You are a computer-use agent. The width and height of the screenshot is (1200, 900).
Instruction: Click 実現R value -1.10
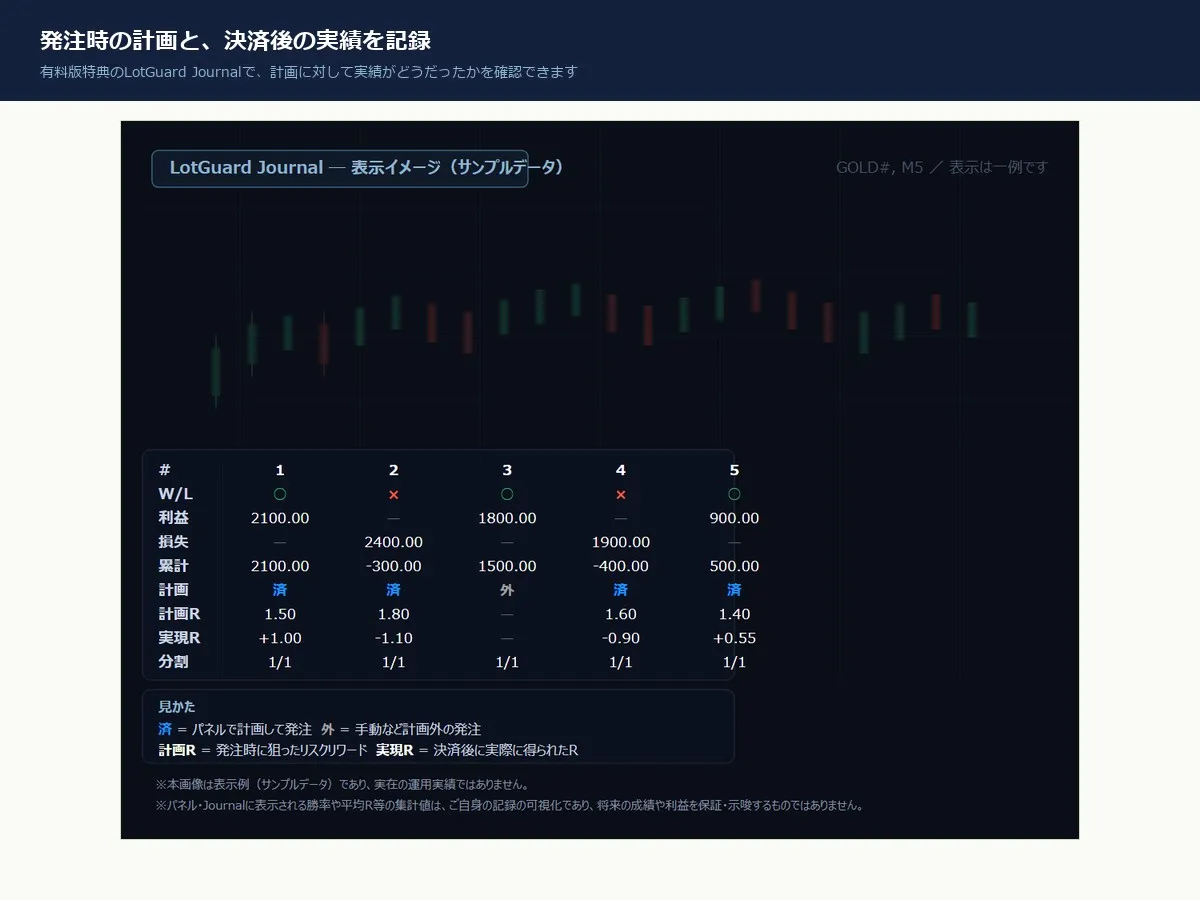click(x=394, y=638)
